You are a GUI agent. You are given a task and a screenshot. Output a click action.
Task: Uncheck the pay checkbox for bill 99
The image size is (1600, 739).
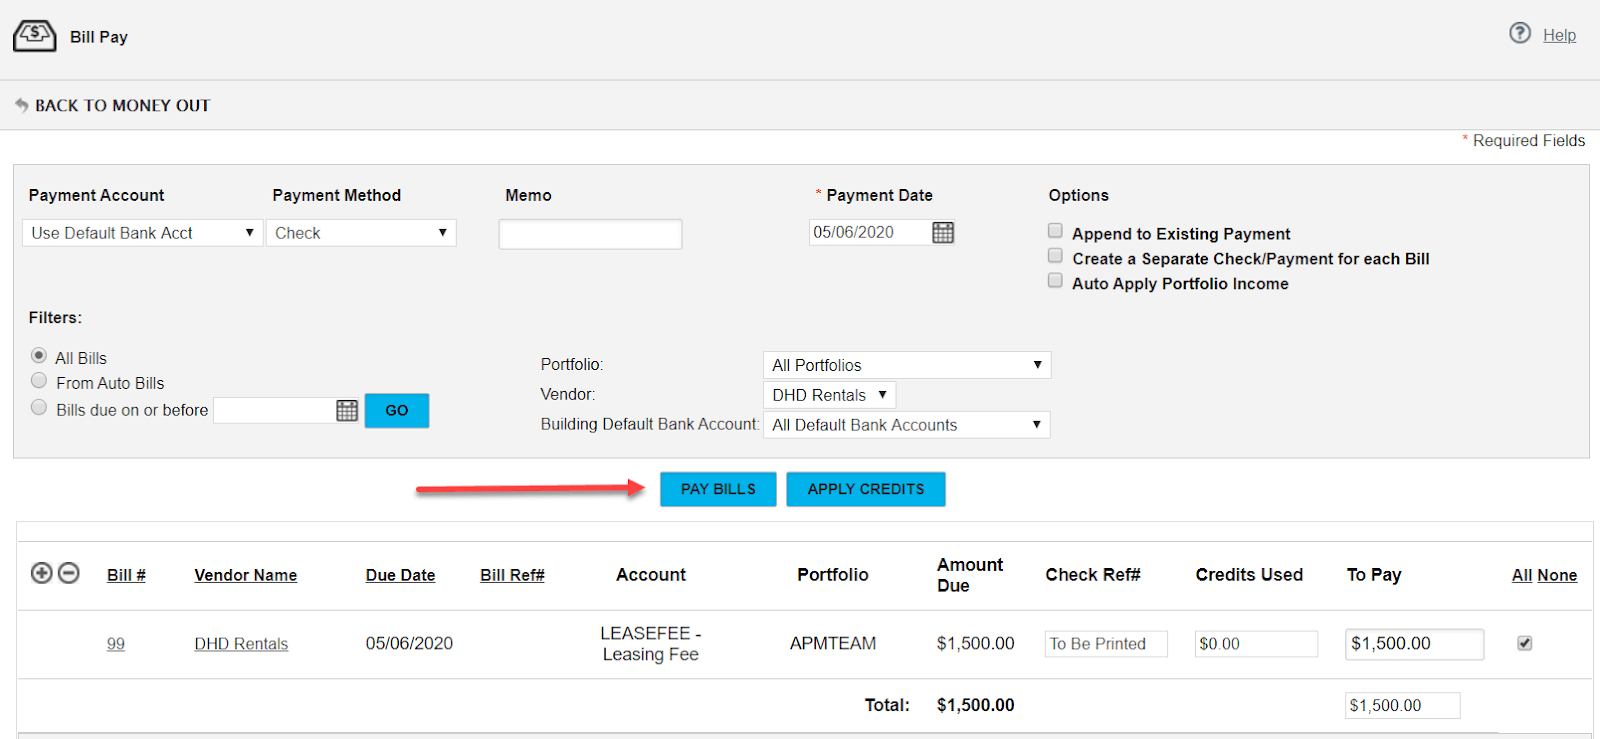click(x=1525, y=643)
